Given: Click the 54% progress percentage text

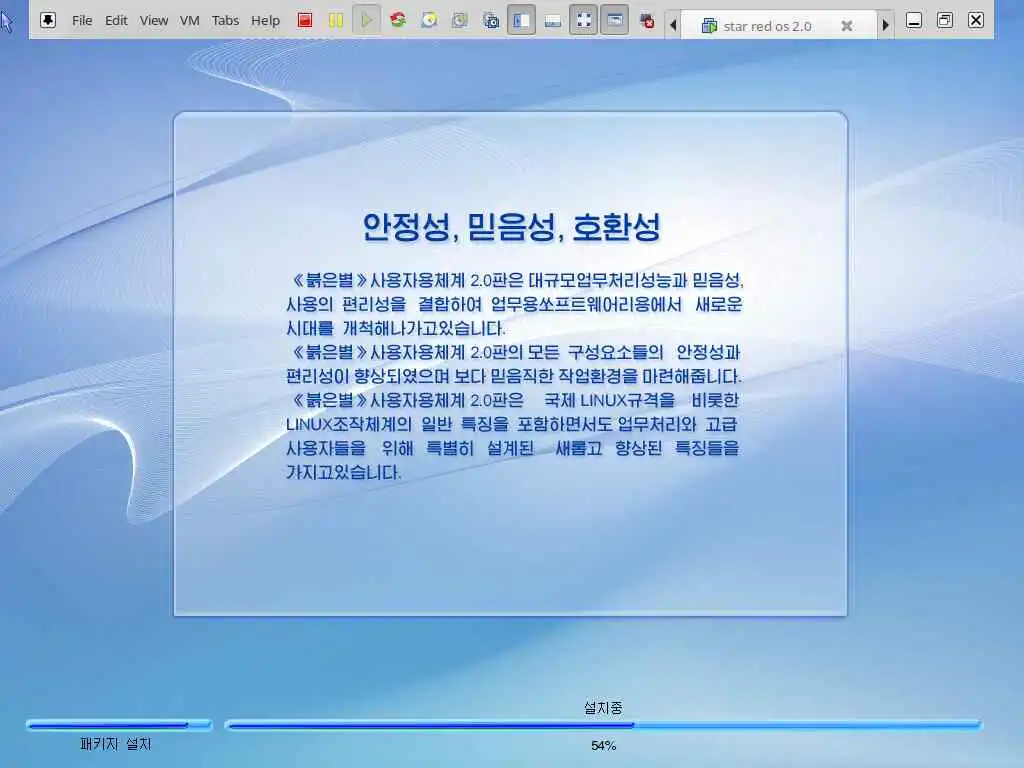Looking at the screenshot, I should 603,745.
